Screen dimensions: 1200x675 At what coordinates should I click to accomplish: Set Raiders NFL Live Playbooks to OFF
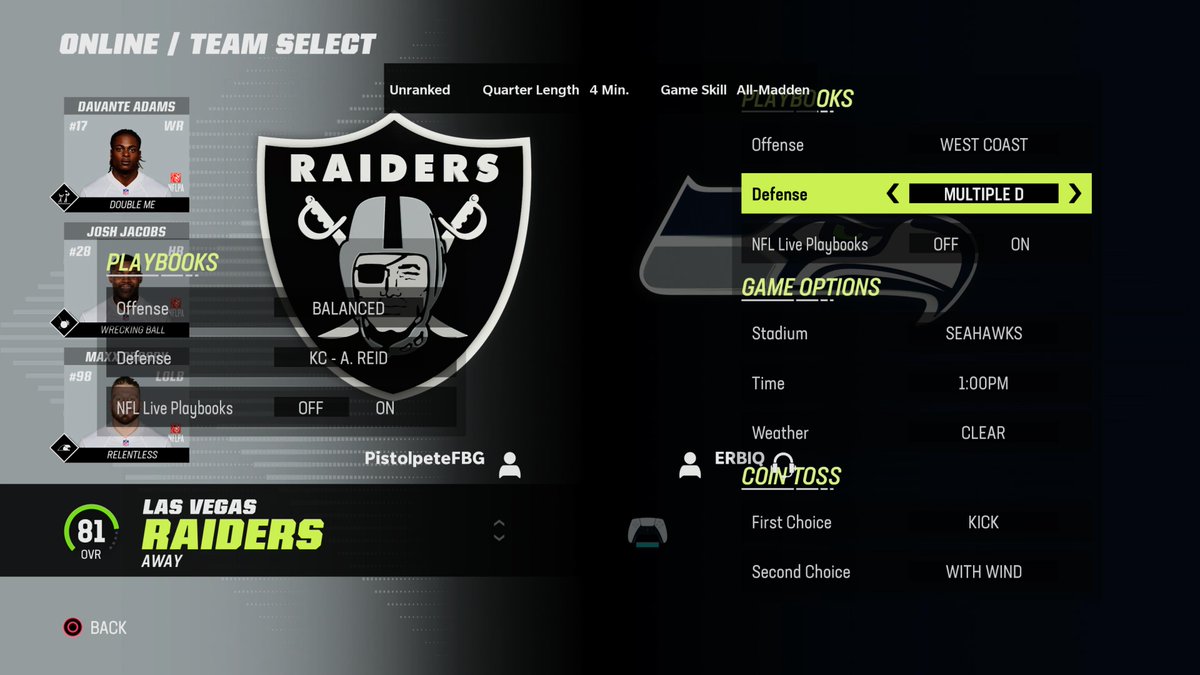click(x=311, y=408)
